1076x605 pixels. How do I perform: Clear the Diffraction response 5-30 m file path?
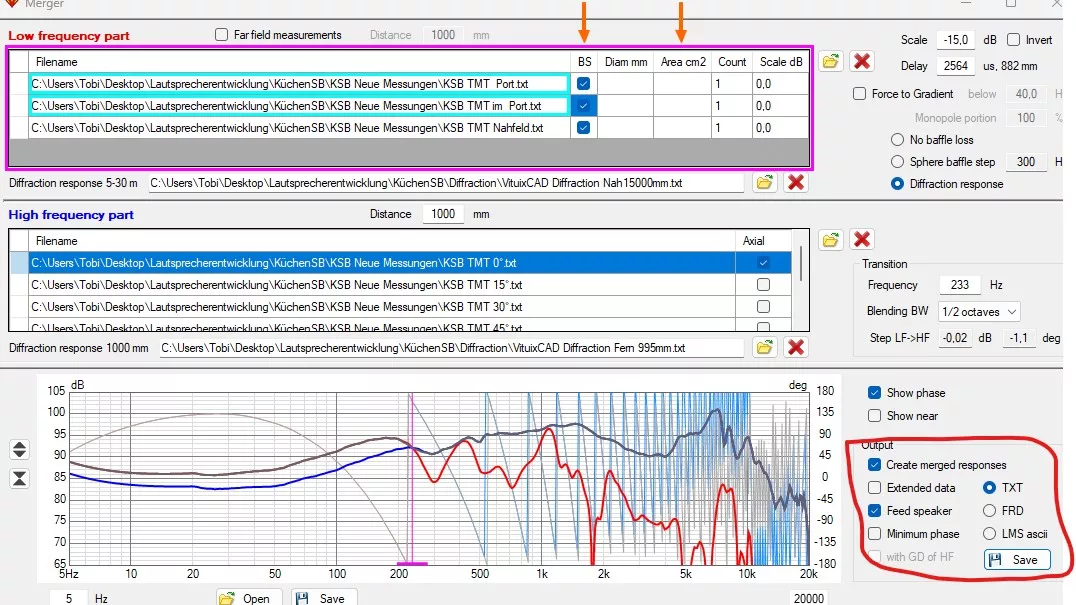point(796,183)
